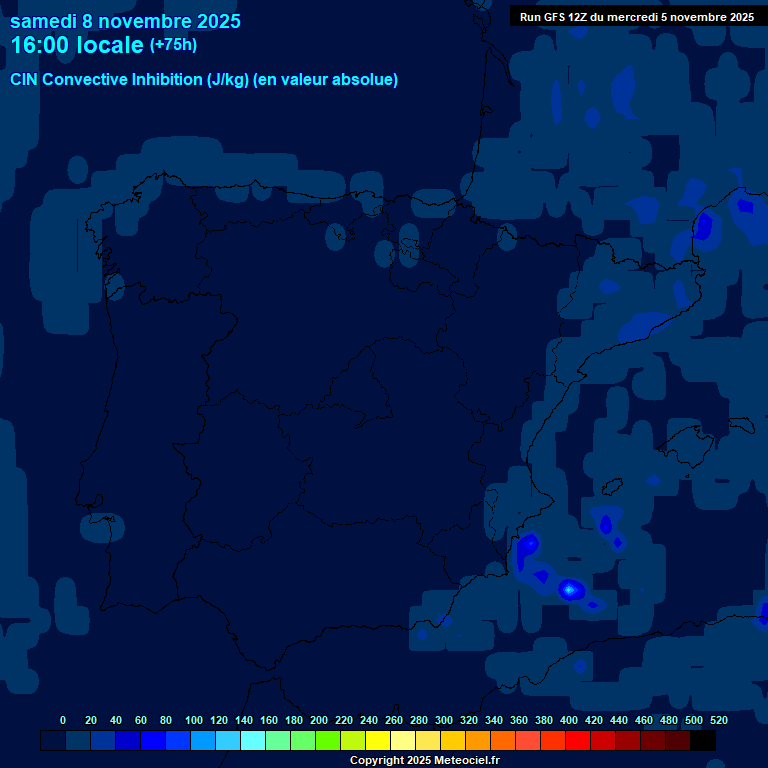Pick the blue swatch between 60 and 80
The width and height of the screenshot is (768, 768).
coord(153,740)
